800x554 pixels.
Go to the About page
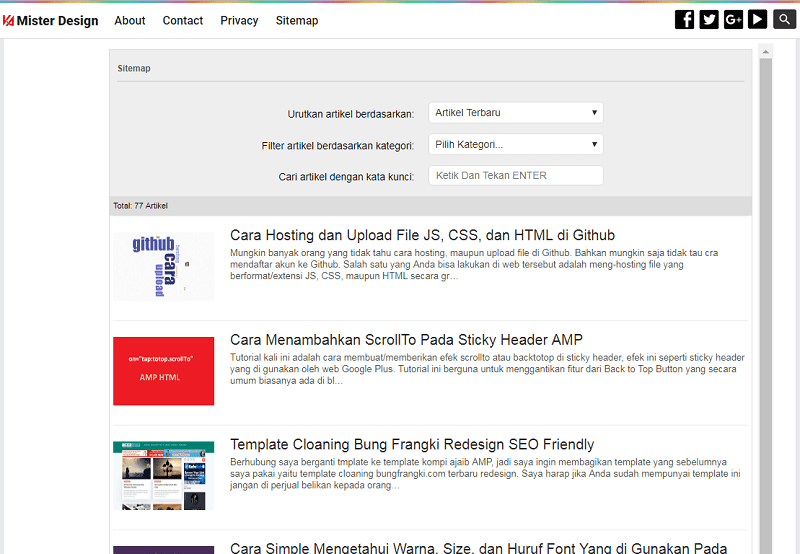point(130,20)
